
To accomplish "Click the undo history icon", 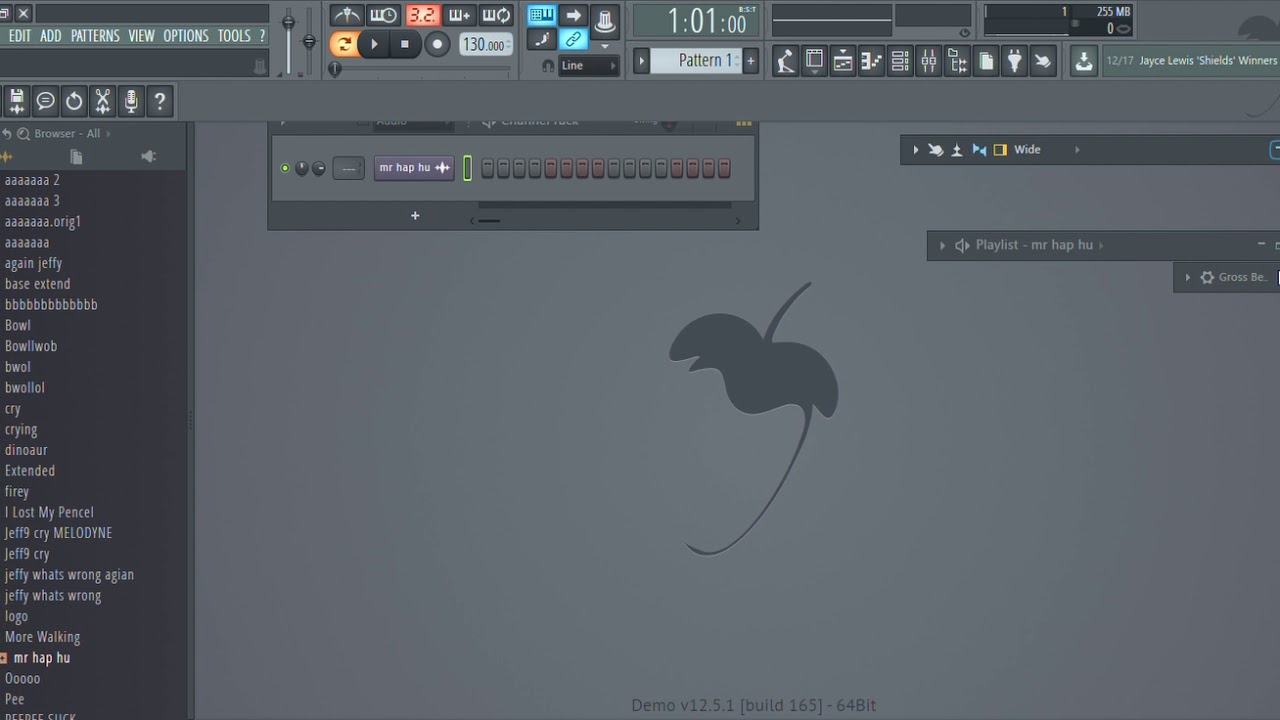I will tap(74, 101).
